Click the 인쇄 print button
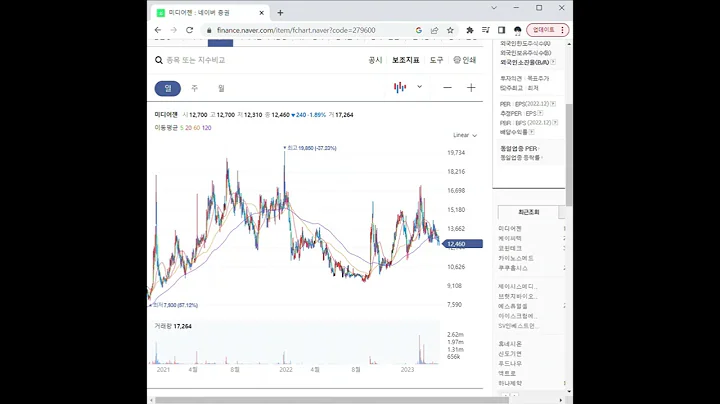 click(465, 60)
